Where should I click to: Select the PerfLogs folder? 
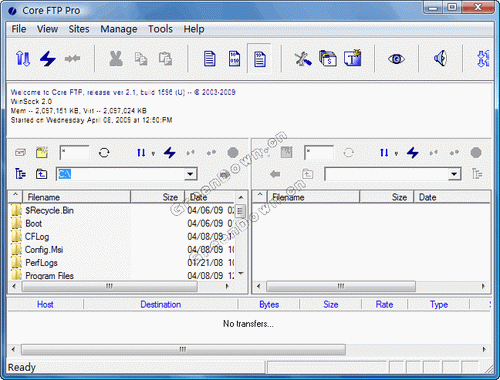point(41,263)
